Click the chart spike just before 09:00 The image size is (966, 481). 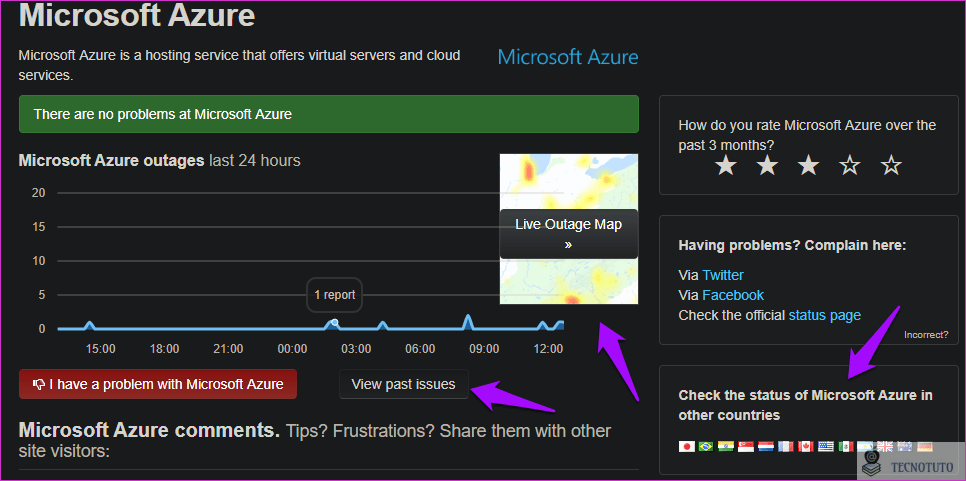click(x=468, y=321)
